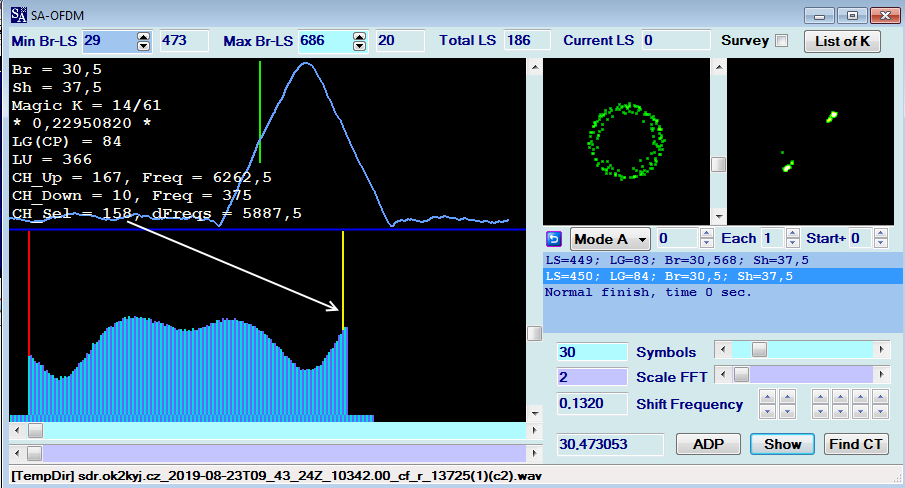
Task: Click the red marker line in spectrum
Action: click(x=29, y=294)
